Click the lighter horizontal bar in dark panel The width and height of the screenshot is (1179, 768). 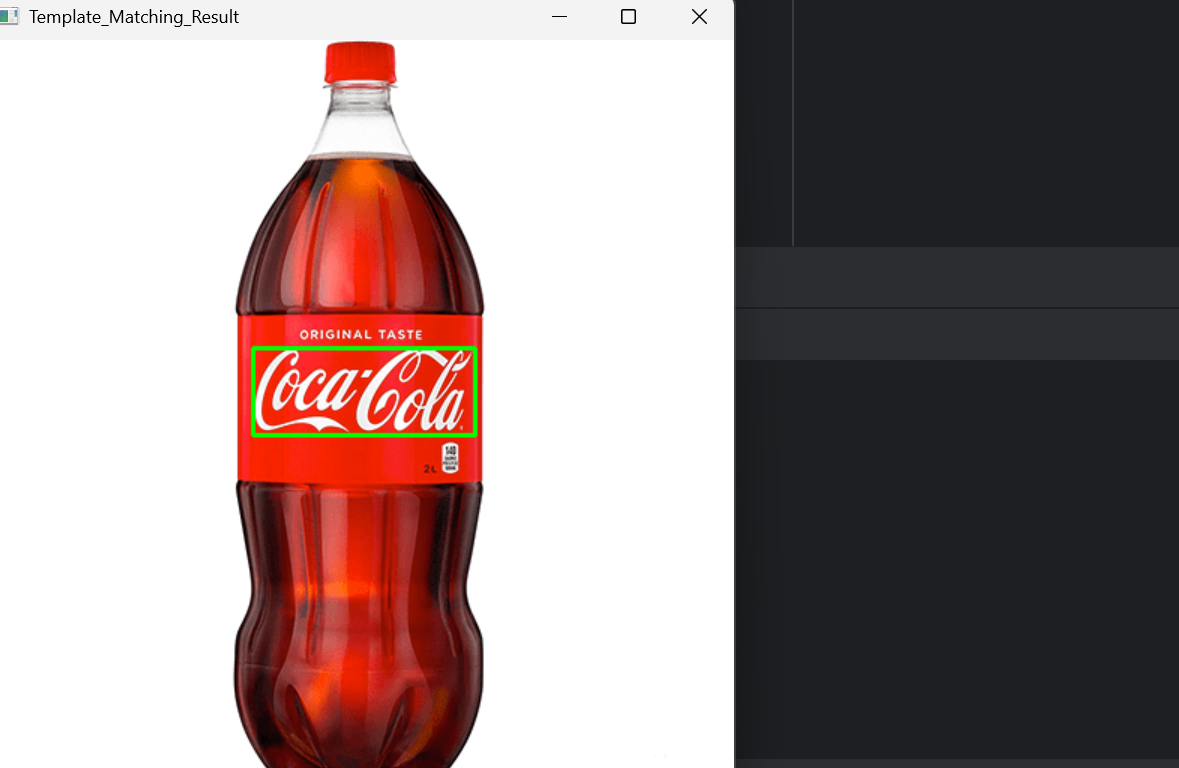(957, 277)
